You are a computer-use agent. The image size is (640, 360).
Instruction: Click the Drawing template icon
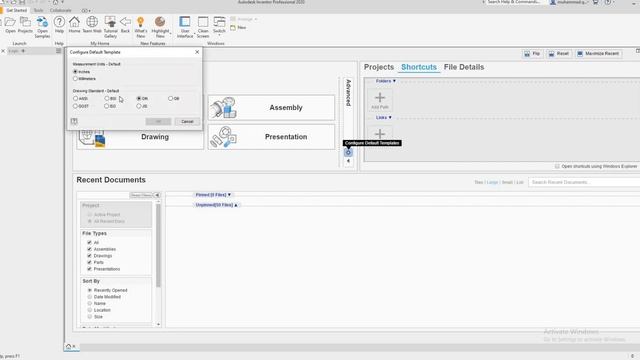92,138
